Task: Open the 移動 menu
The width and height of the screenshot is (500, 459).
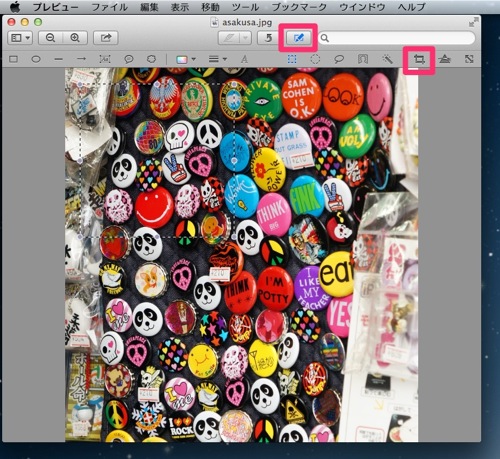Action: pos(210,7)
